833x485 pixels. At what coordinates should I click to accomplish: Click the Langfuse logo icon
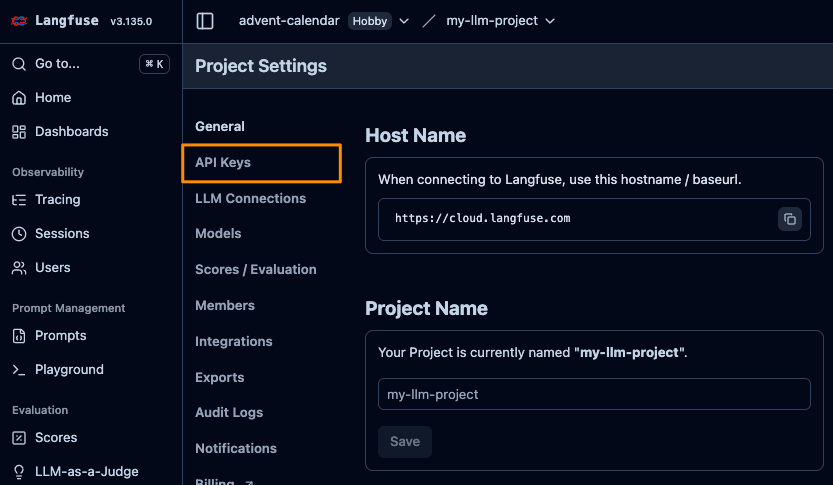coord(18,20)
